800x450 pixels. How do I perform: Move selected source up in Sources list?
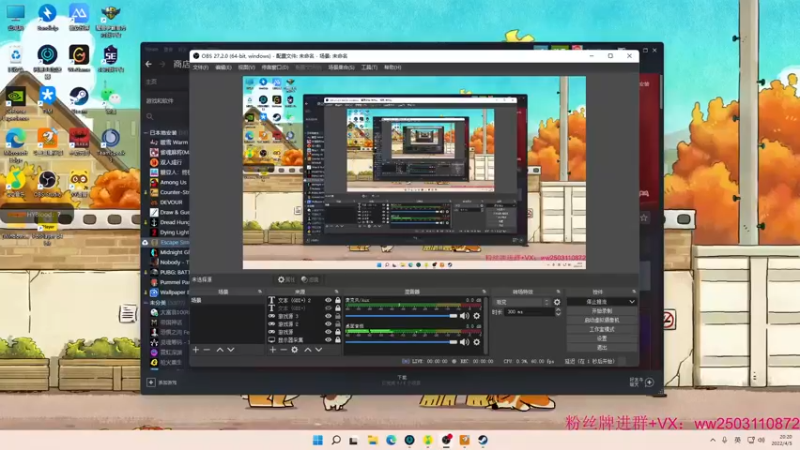coord(308,350)
